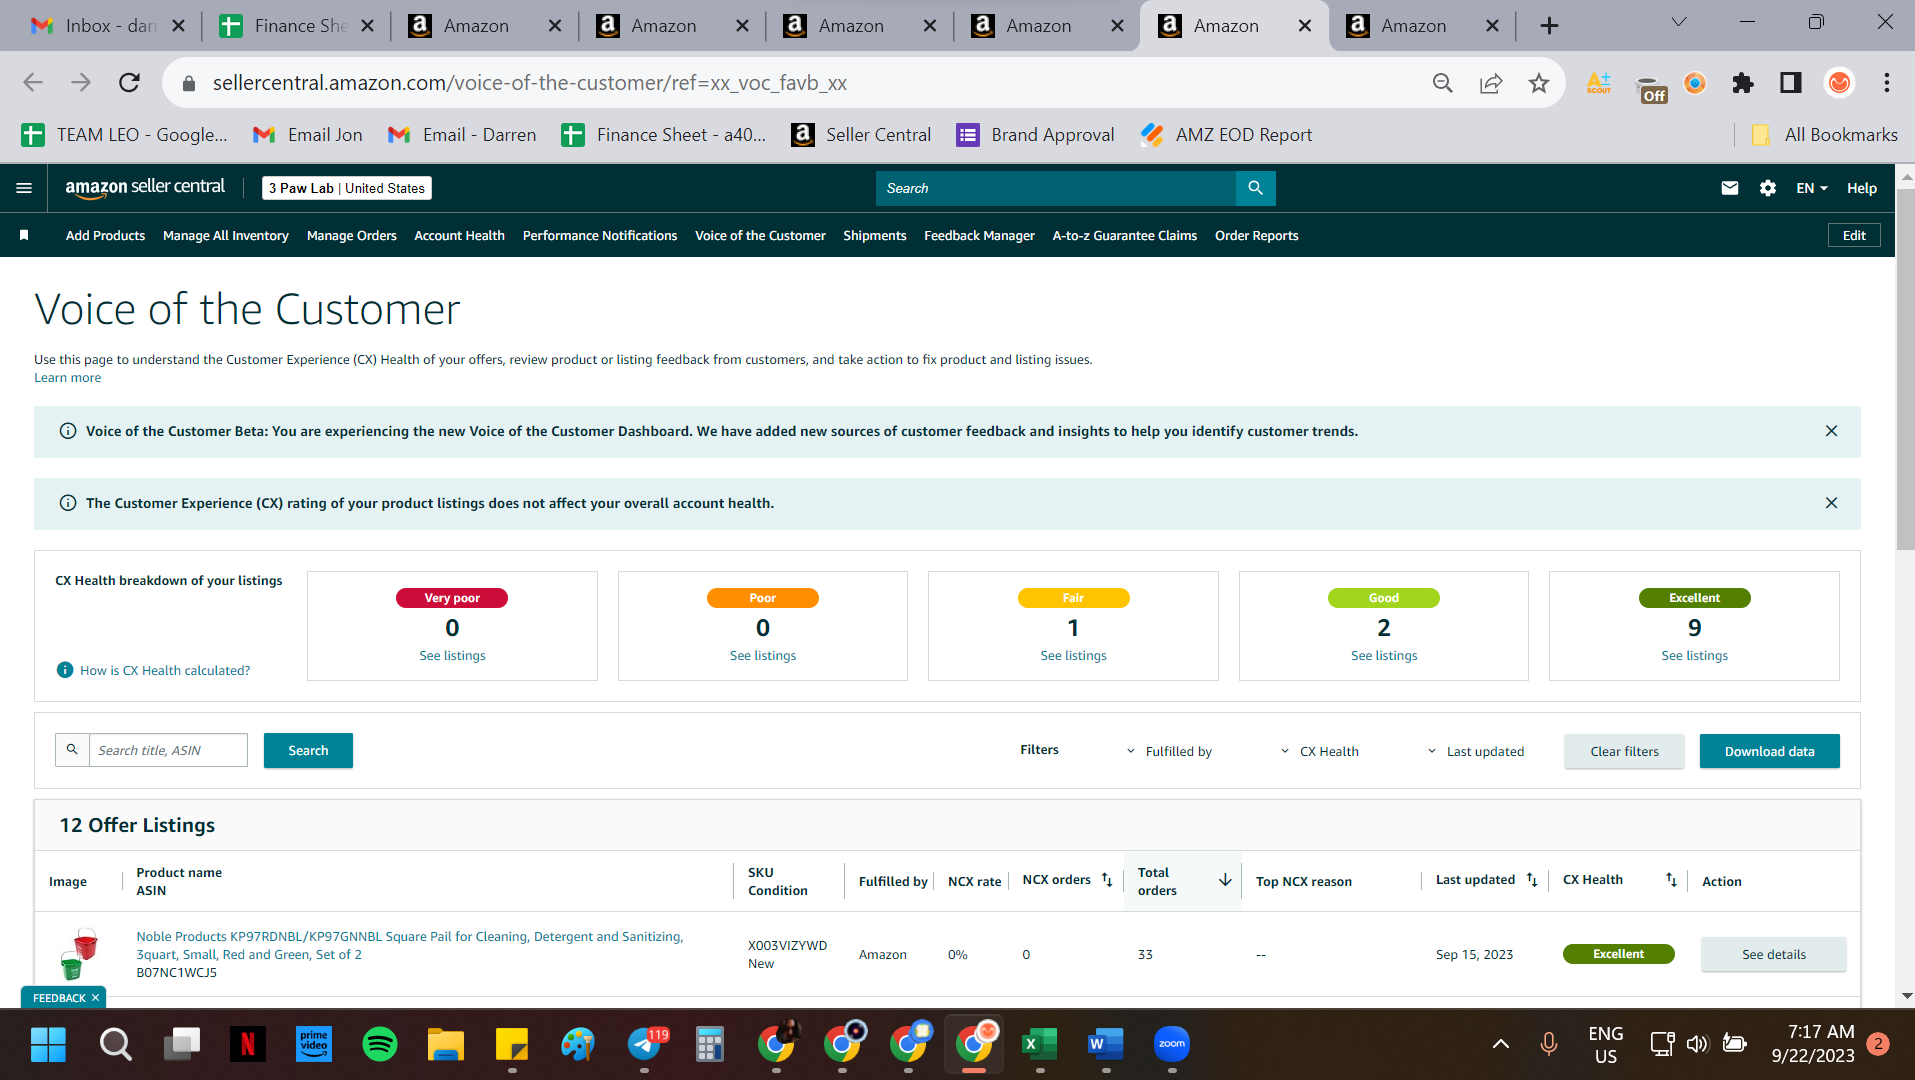Click the Help link in header
Screen dimensions: 1915x1080
click(x=1862, y=188)
